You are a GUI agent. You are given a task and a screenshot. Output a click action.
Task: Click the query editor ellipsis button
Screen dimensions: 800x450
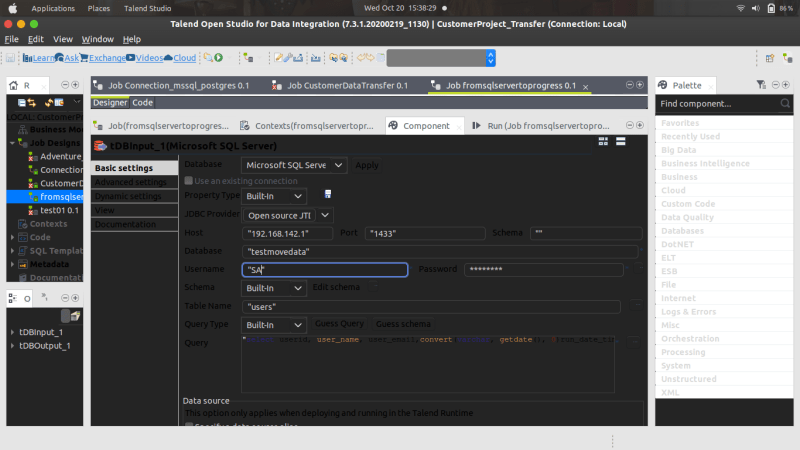click(635, 341)
